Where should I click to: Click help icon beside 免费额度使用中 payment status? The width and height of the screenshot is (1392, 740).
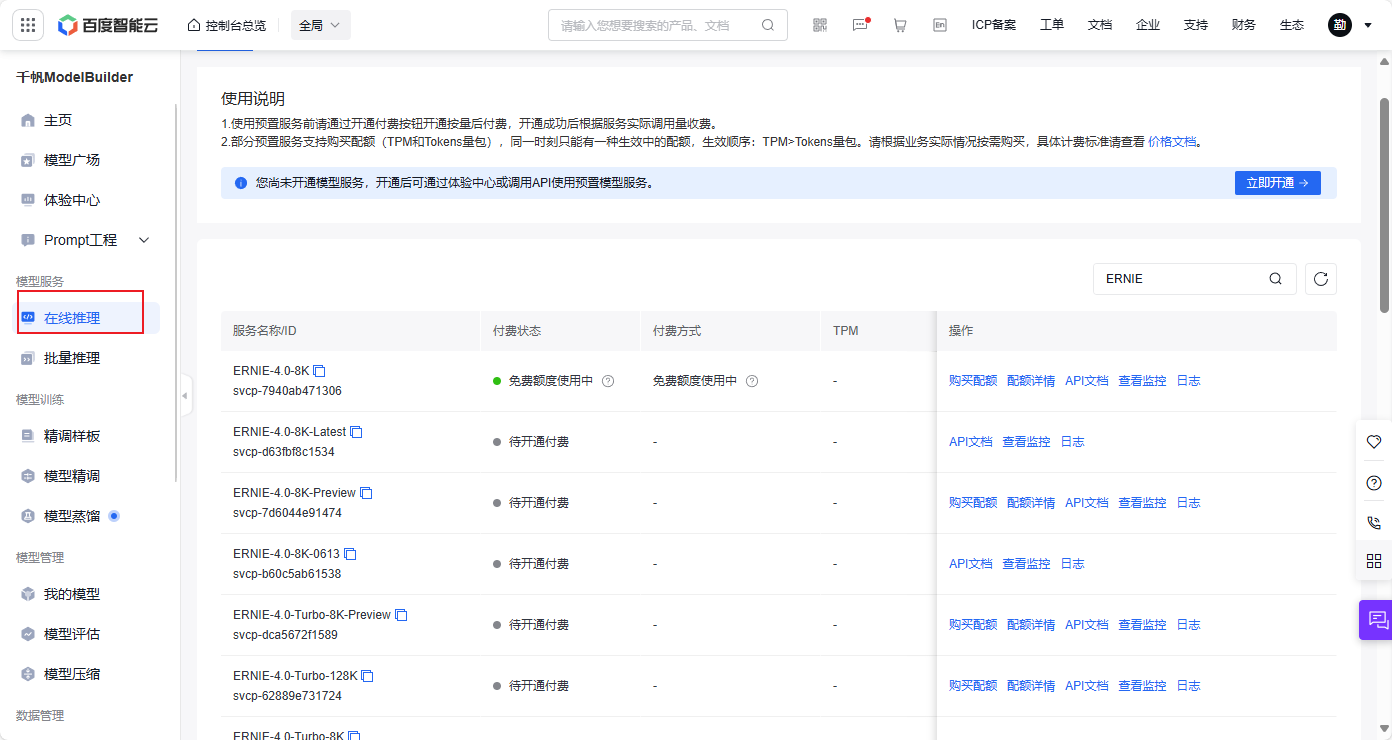coord(608,381)
